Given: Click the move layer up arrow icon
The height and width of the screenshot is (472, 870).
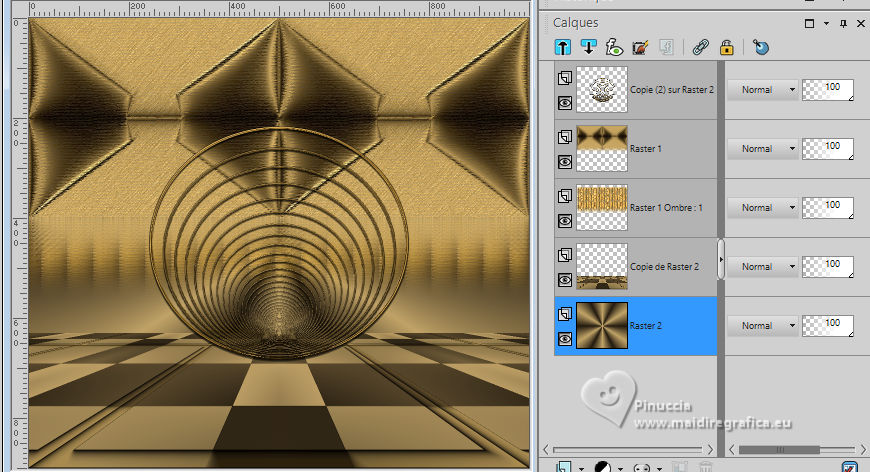Looking at the screenshot, I should [563, 46].
